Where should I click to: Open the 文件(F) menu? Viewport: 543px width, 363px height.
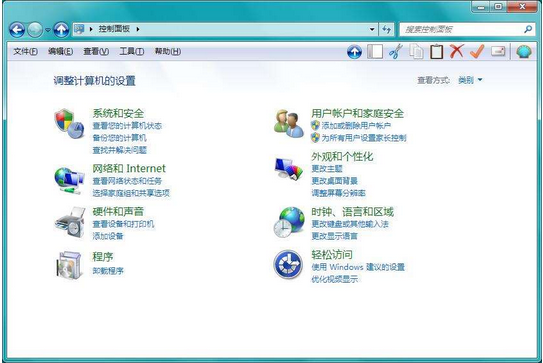tap(25, 52)
